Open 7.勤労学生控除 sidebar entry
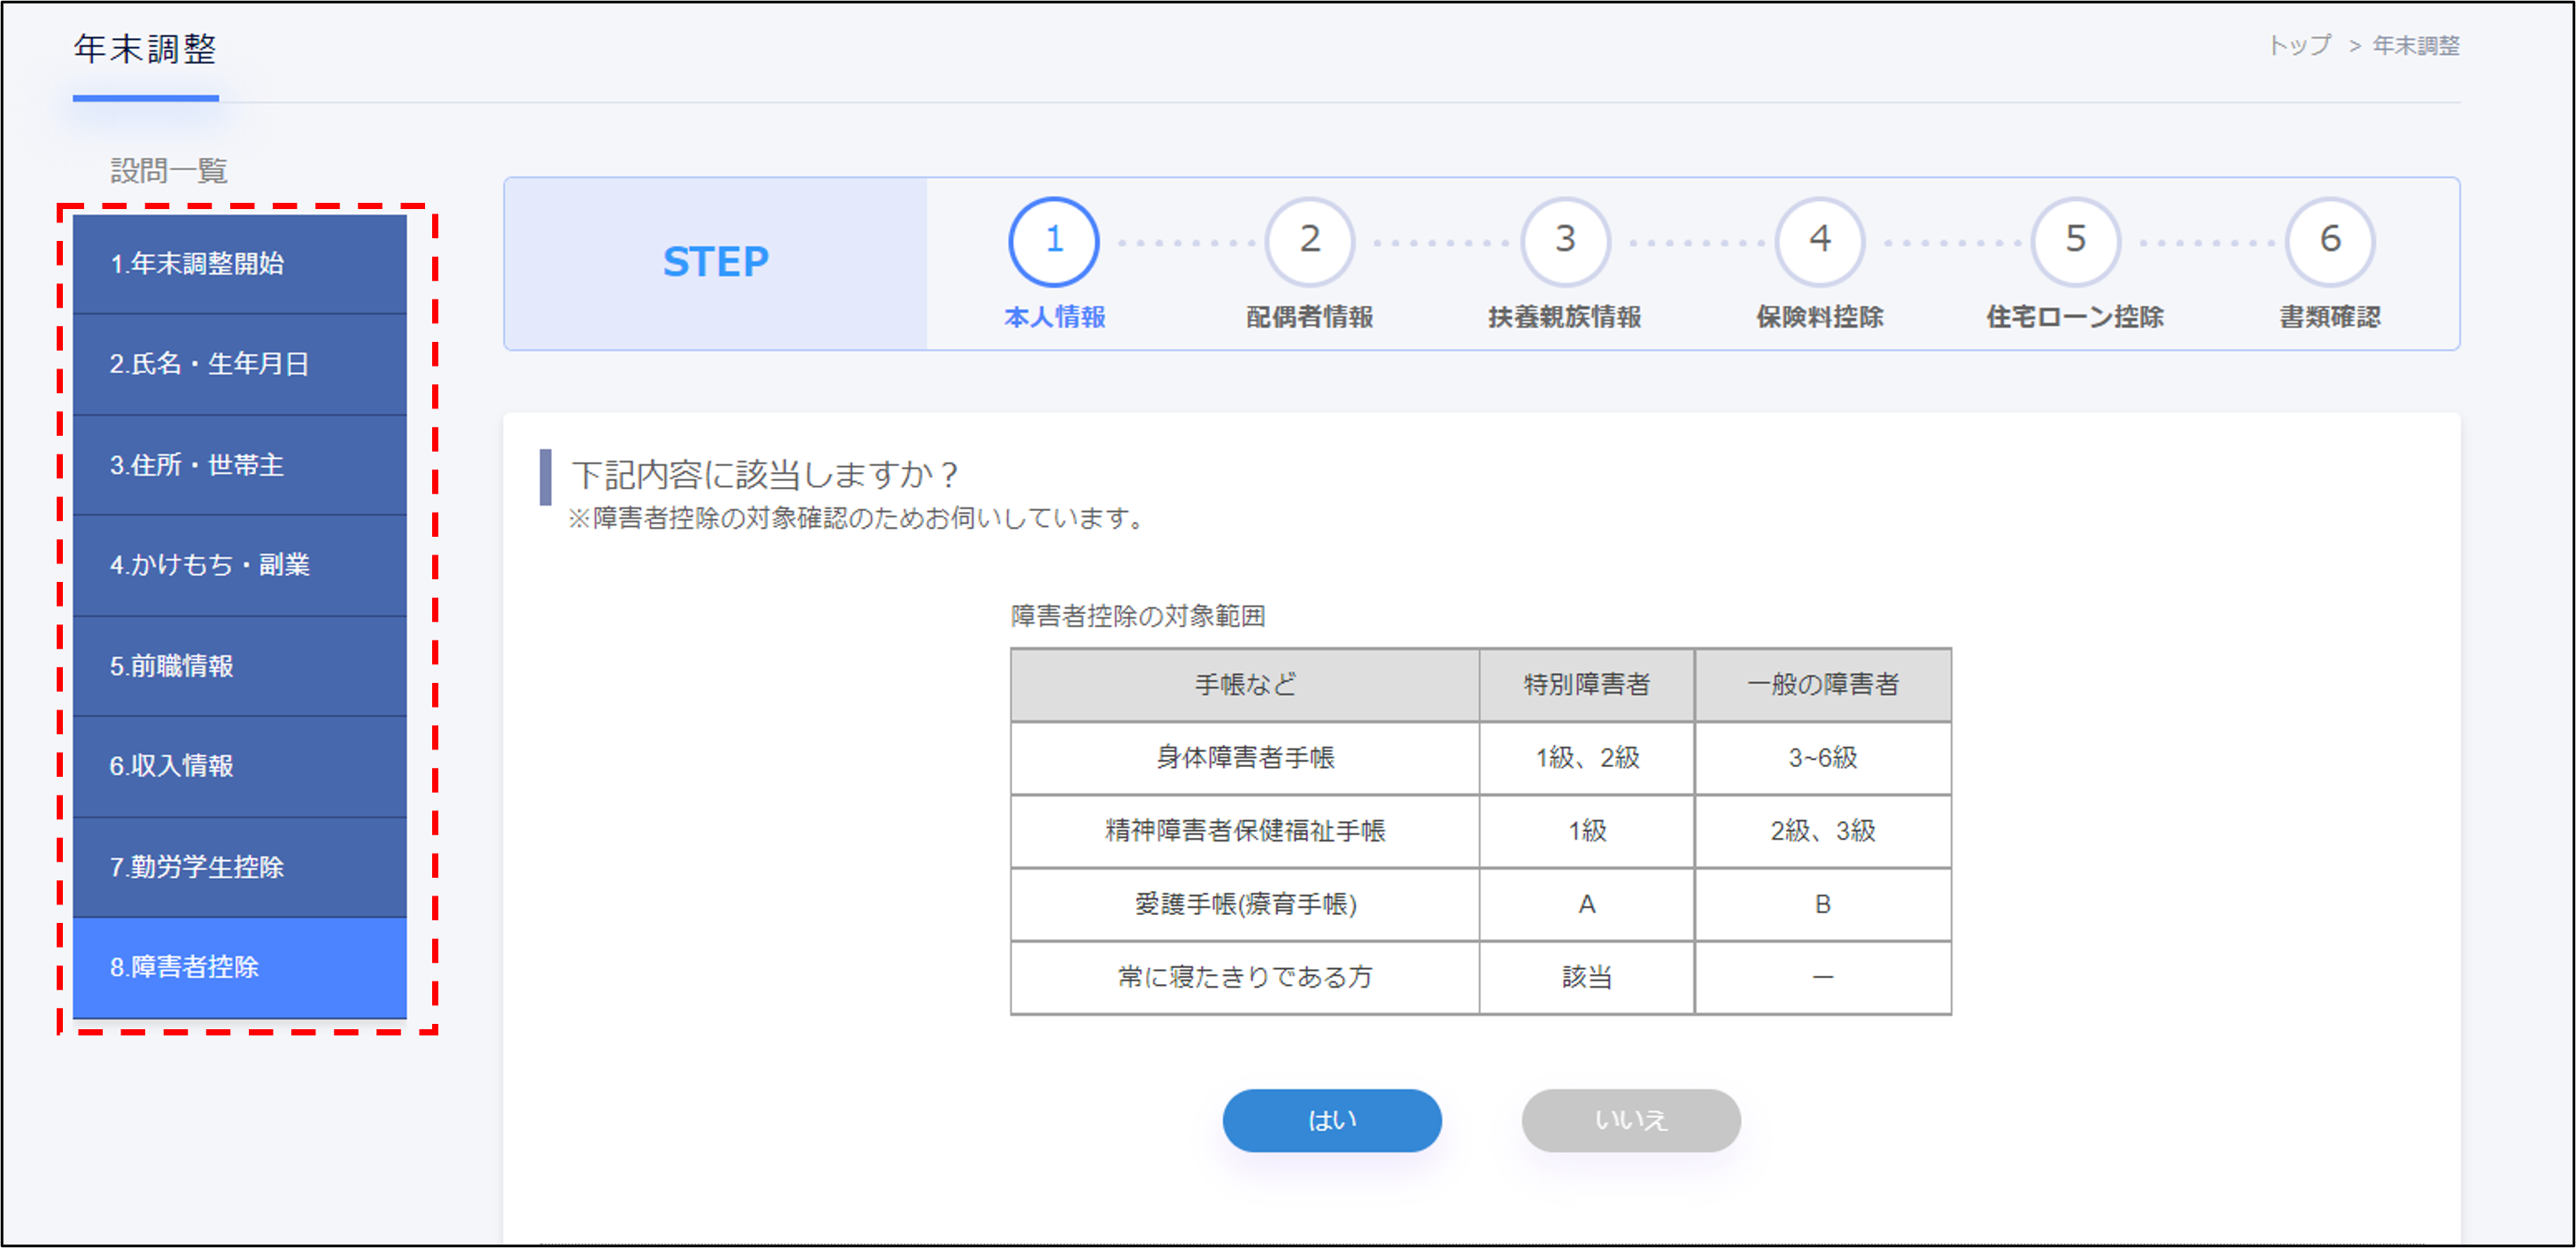Screen dimensions: 2576x1248 [x=240, y=867]
